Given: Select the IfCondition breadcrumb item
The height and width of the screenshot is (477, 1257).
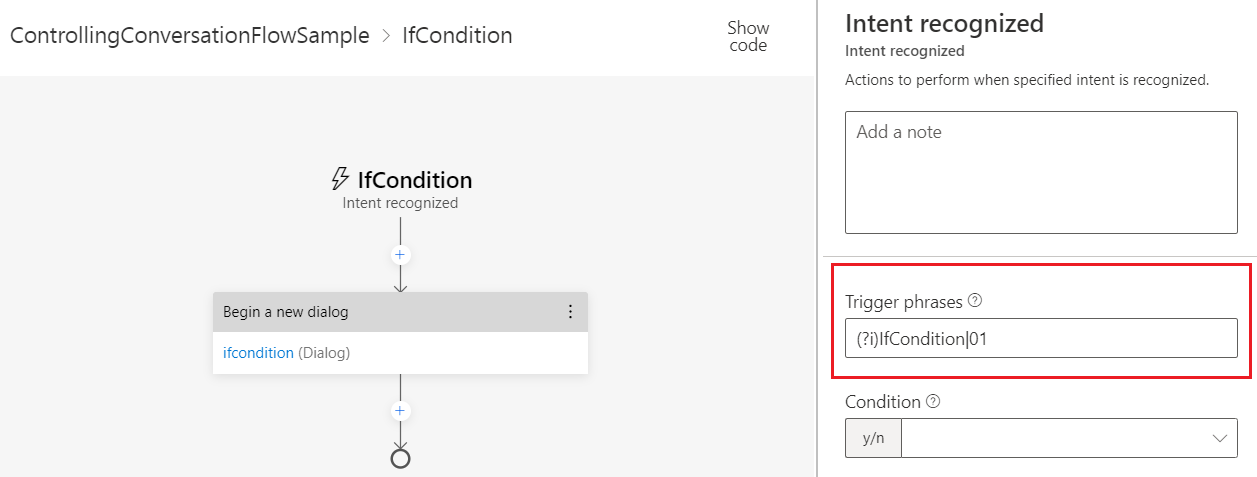Looking at the screenshot, I should [x=457, y=36].
